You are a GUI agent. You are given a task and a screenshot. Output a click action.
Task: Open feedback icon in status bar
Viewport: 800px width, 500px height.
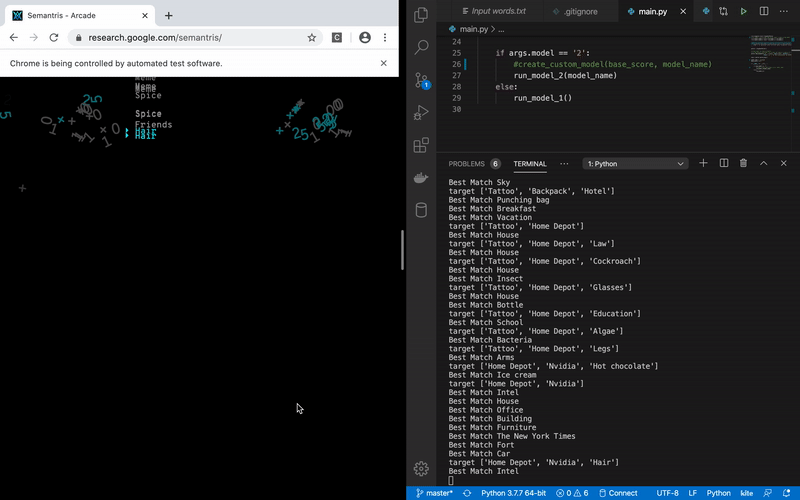tap(767, 493)
